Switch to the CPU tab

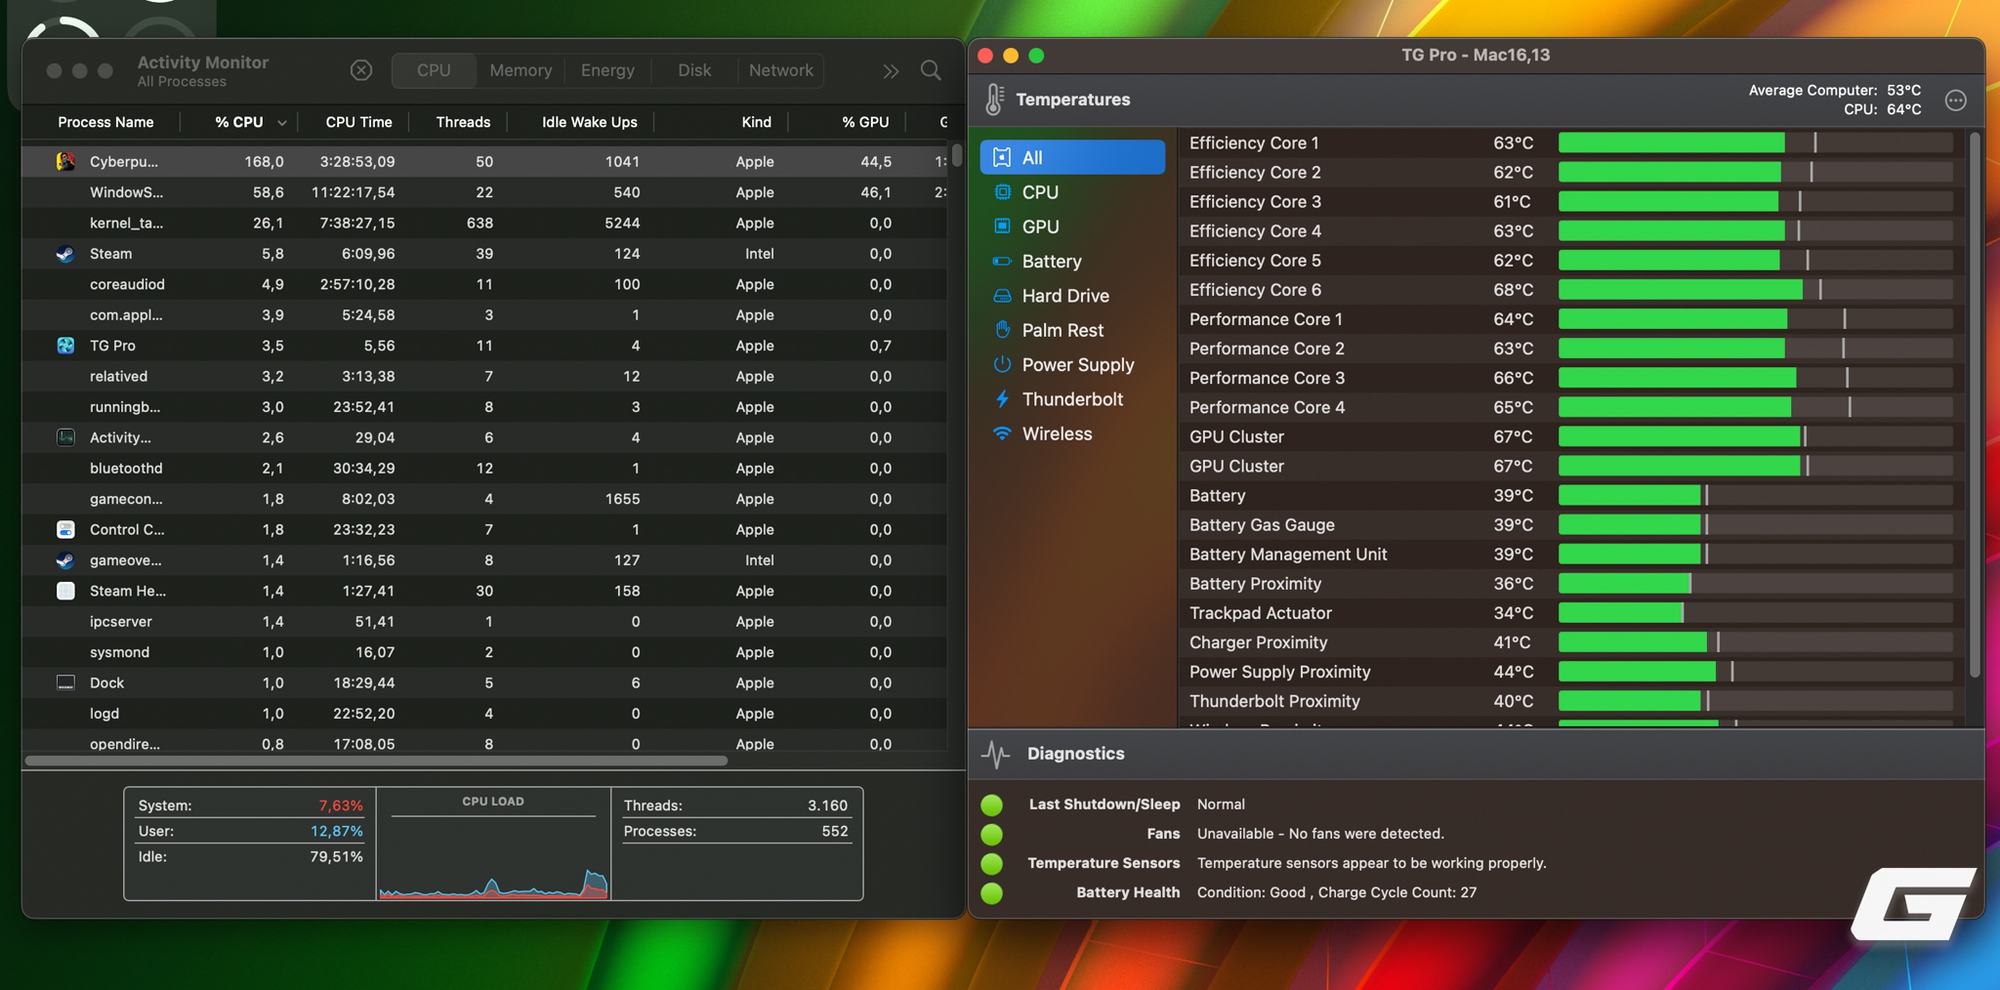434,70
